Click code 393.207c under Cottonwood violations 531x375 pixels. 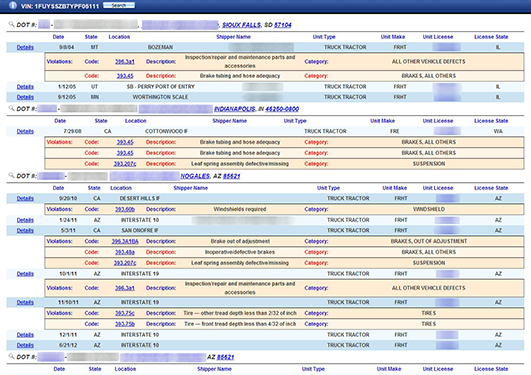[125, 164]
